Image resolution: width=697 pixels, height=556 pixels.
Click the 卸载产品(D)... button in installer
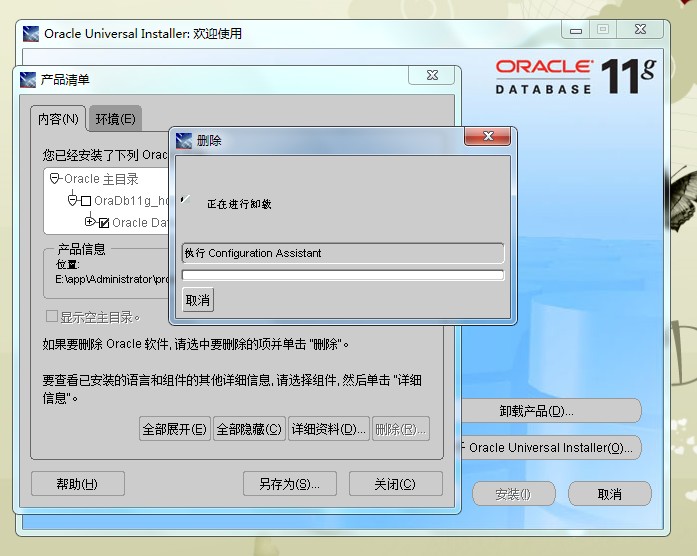[x=551, y=411]
